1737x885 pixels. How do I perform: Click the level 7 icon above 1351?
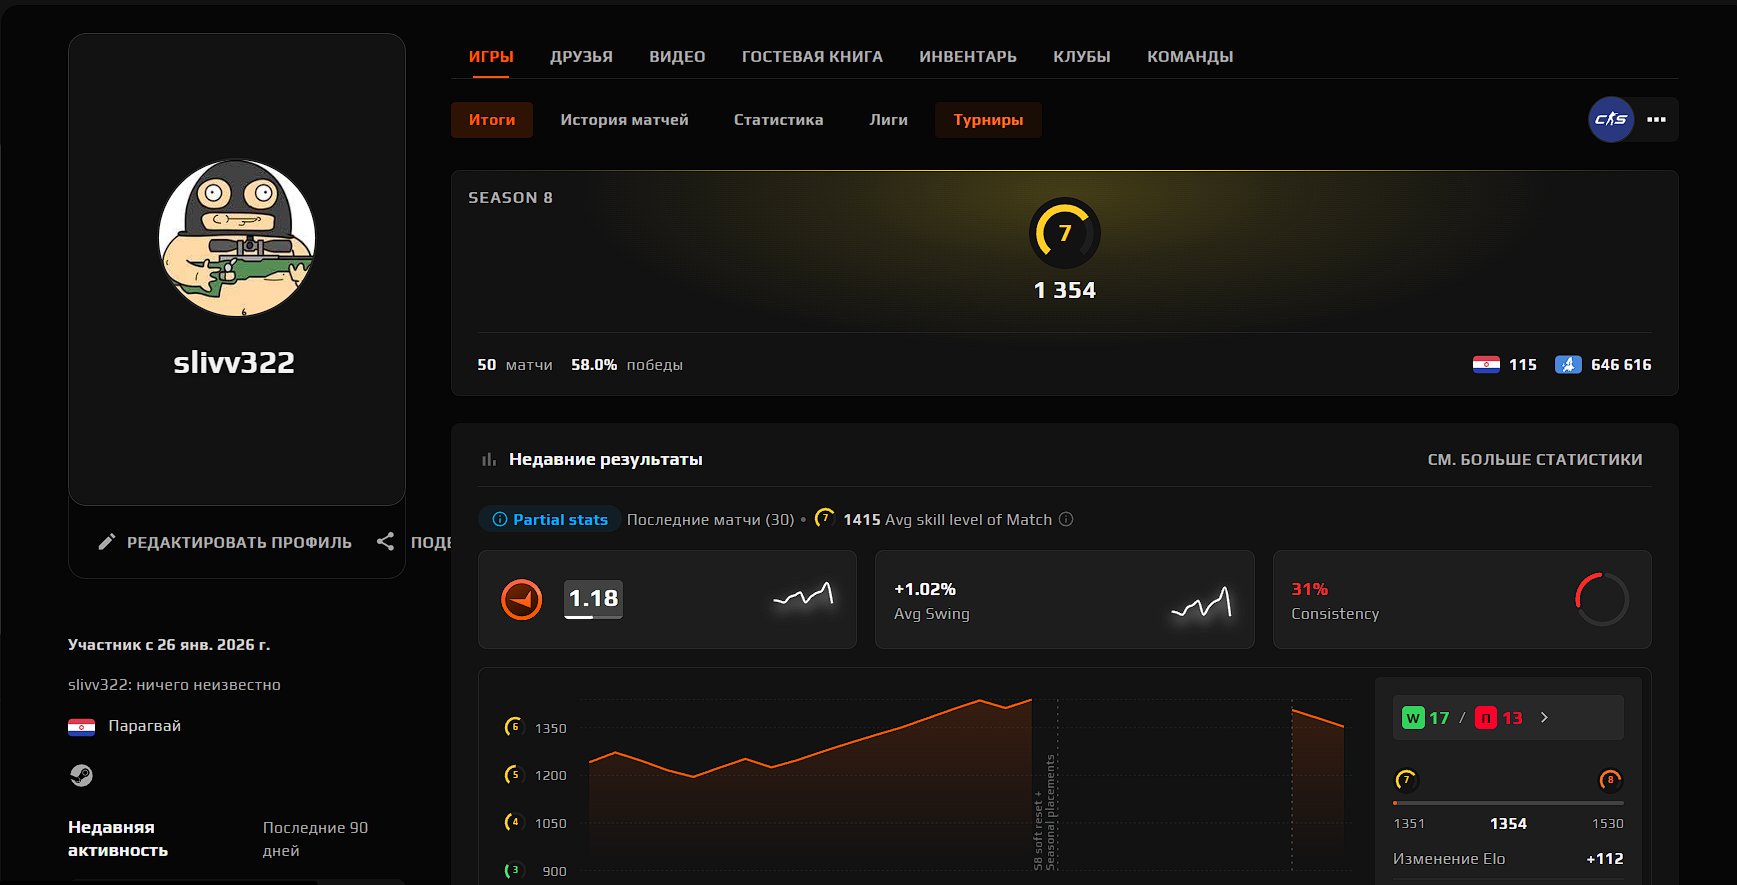1406,780
